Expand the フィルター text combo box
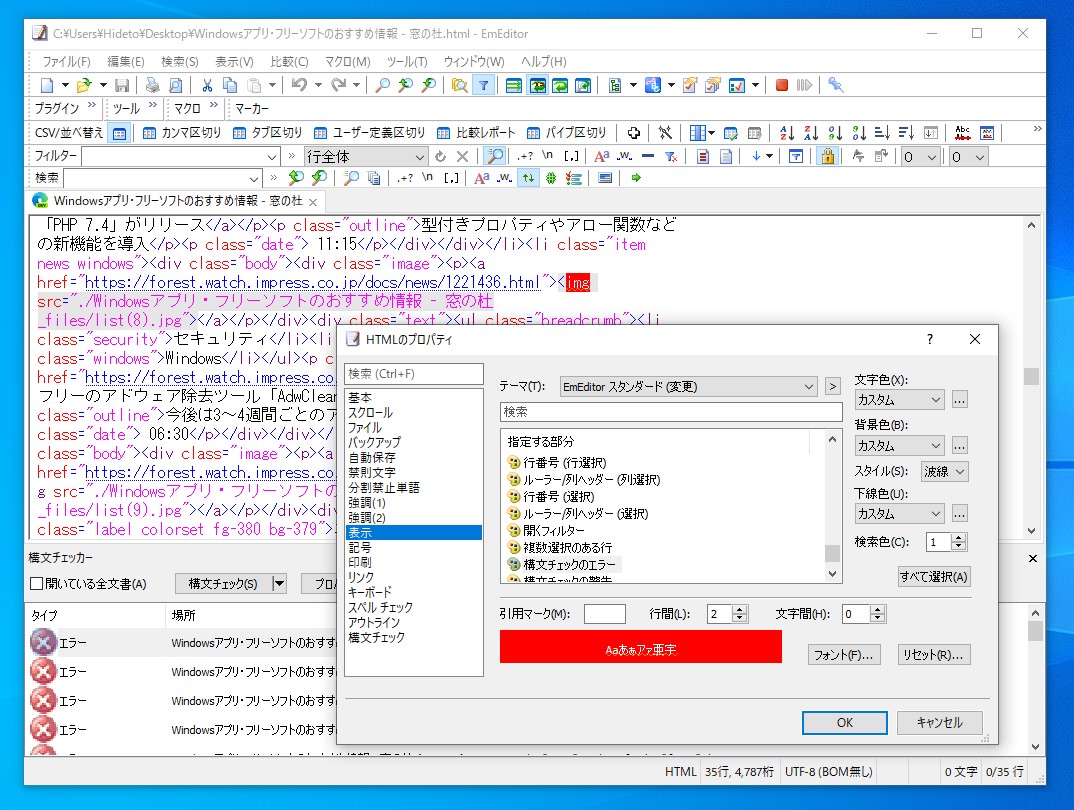This screenshot has width=1074, height=810. 272,157
